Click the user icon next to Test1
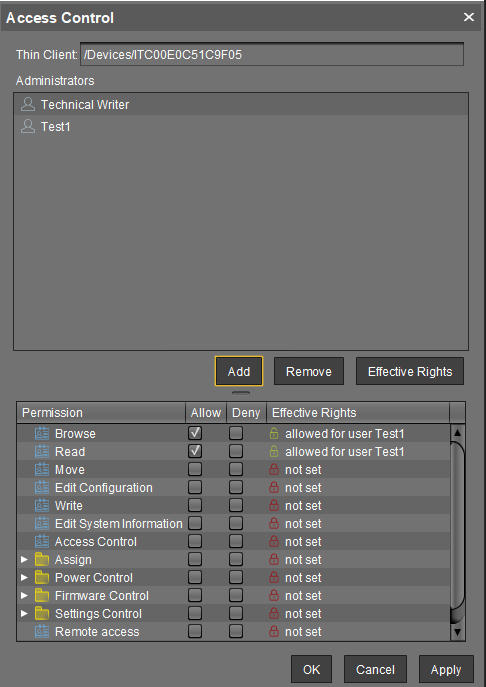Screen dimensions: 486x687 (x=28, y=126)
